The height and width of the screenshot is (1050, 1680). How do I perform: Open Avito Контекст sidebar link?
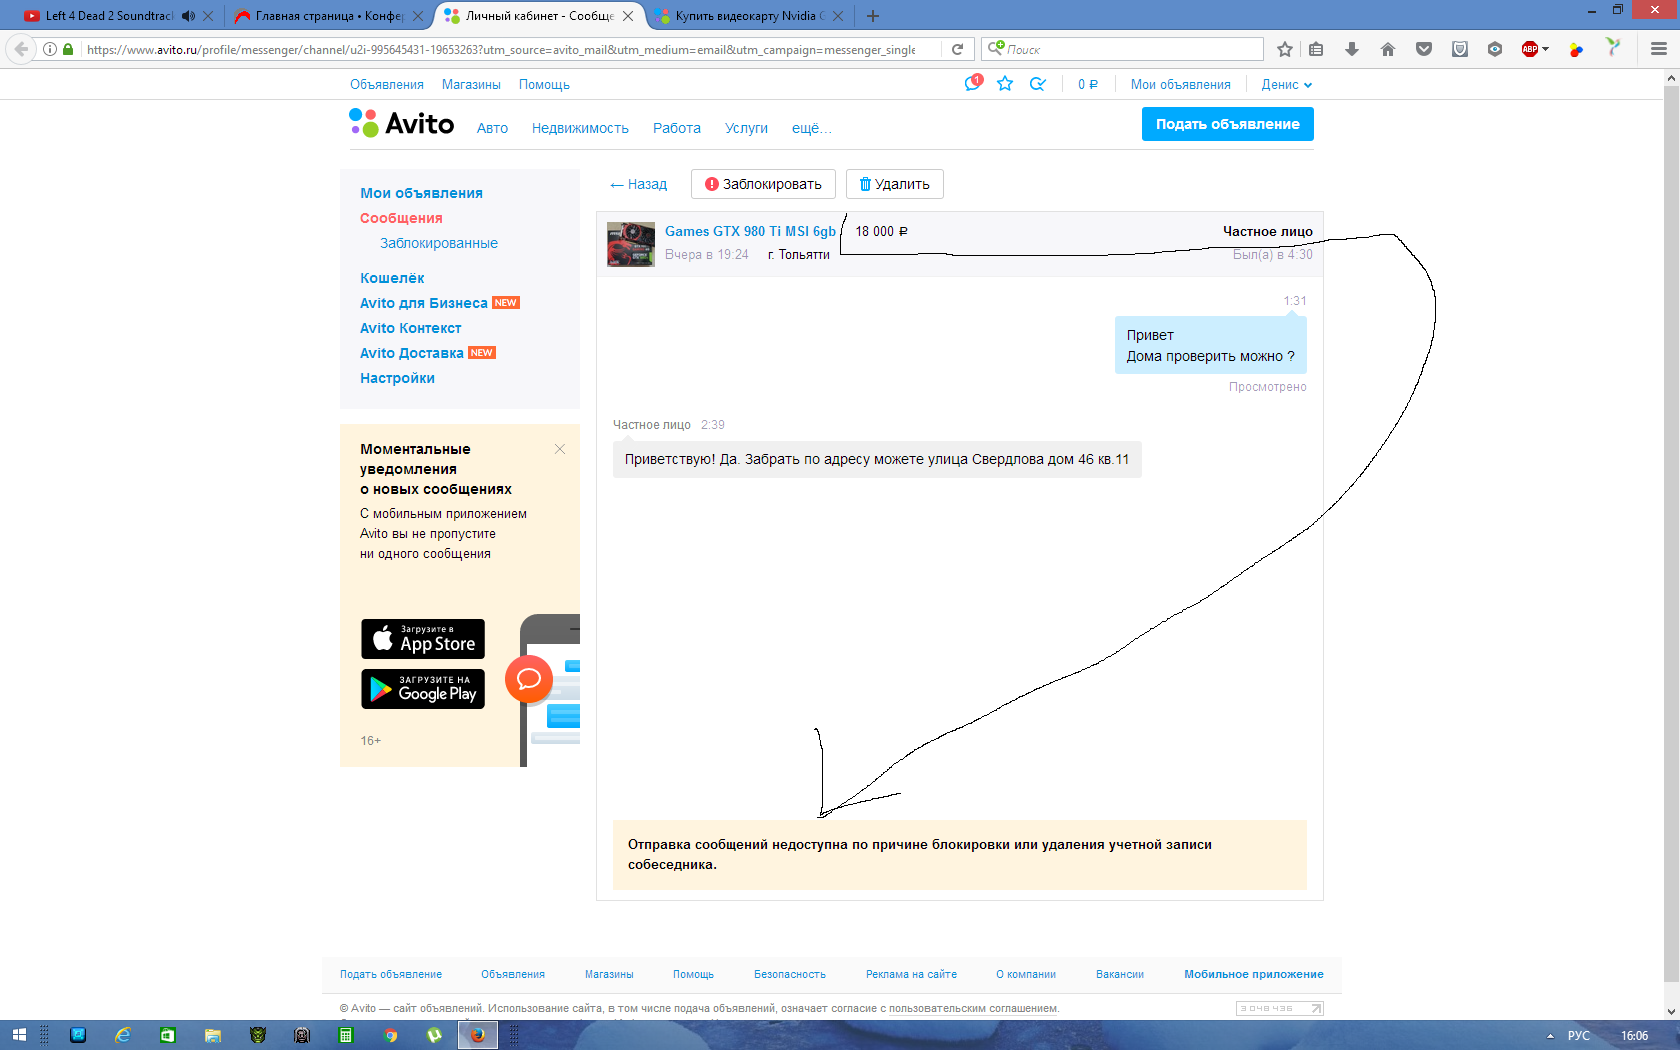(411, 328)
